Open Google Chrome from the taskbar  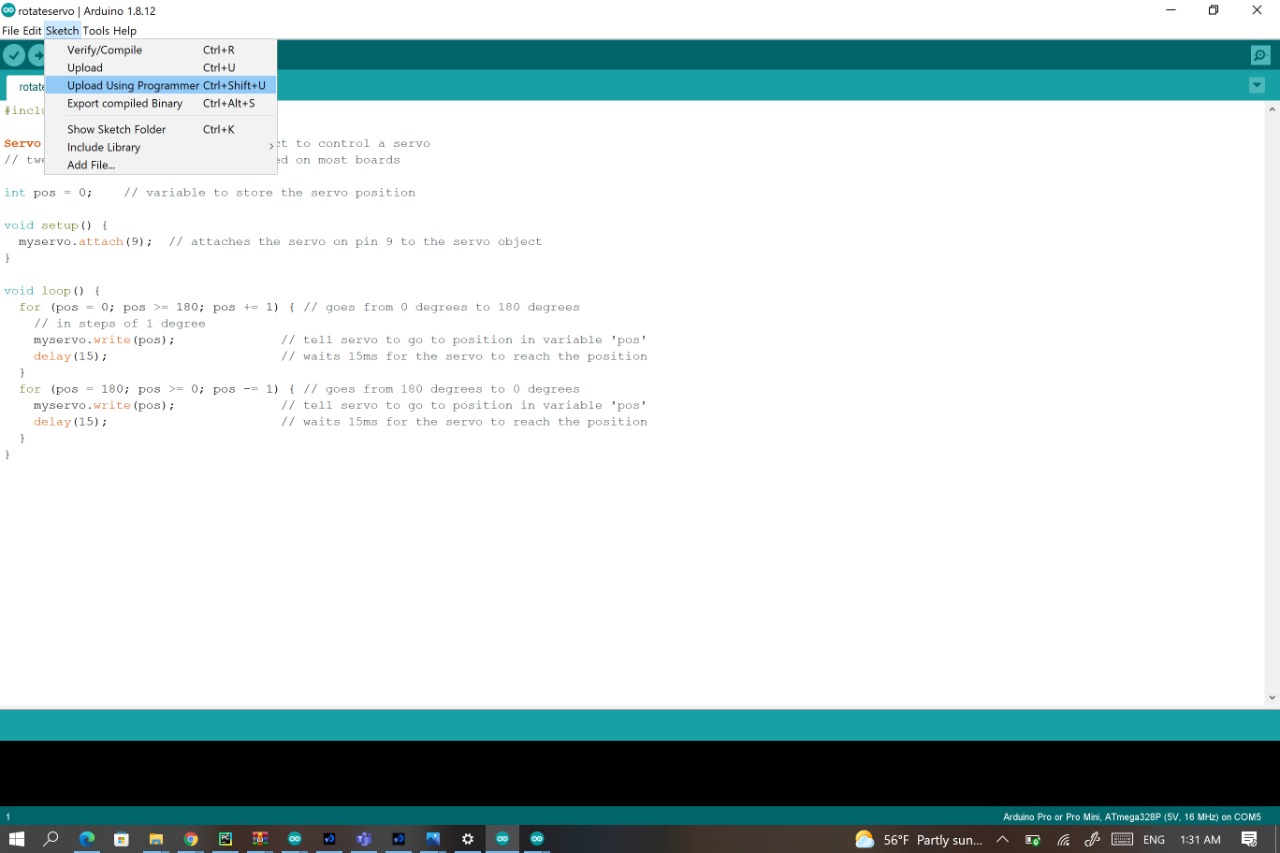click(191, 839)
